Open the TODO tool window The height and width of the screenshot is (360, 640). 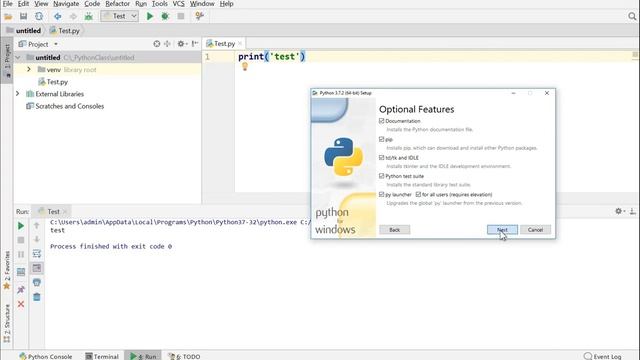pyautogui.click(x=184, y=356)
